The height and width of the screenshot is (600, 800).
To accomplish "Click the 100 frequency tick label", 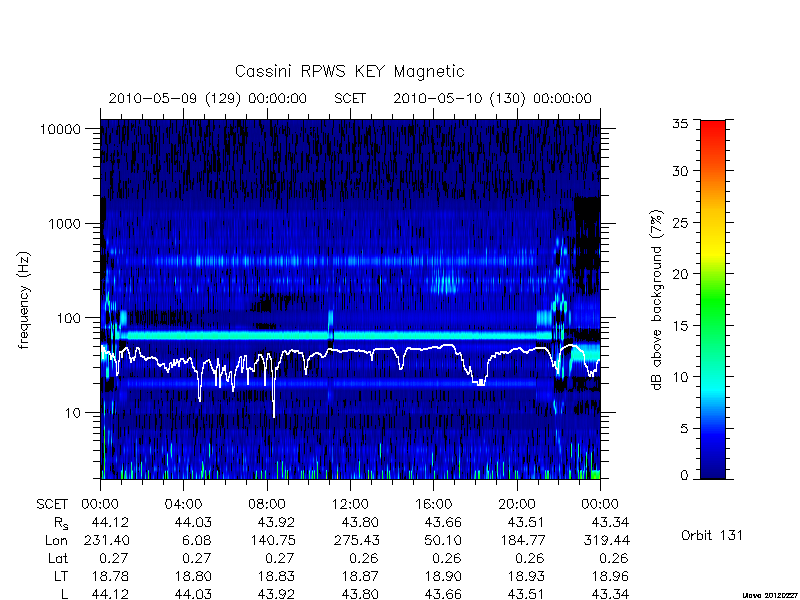I will click(68, 318).
